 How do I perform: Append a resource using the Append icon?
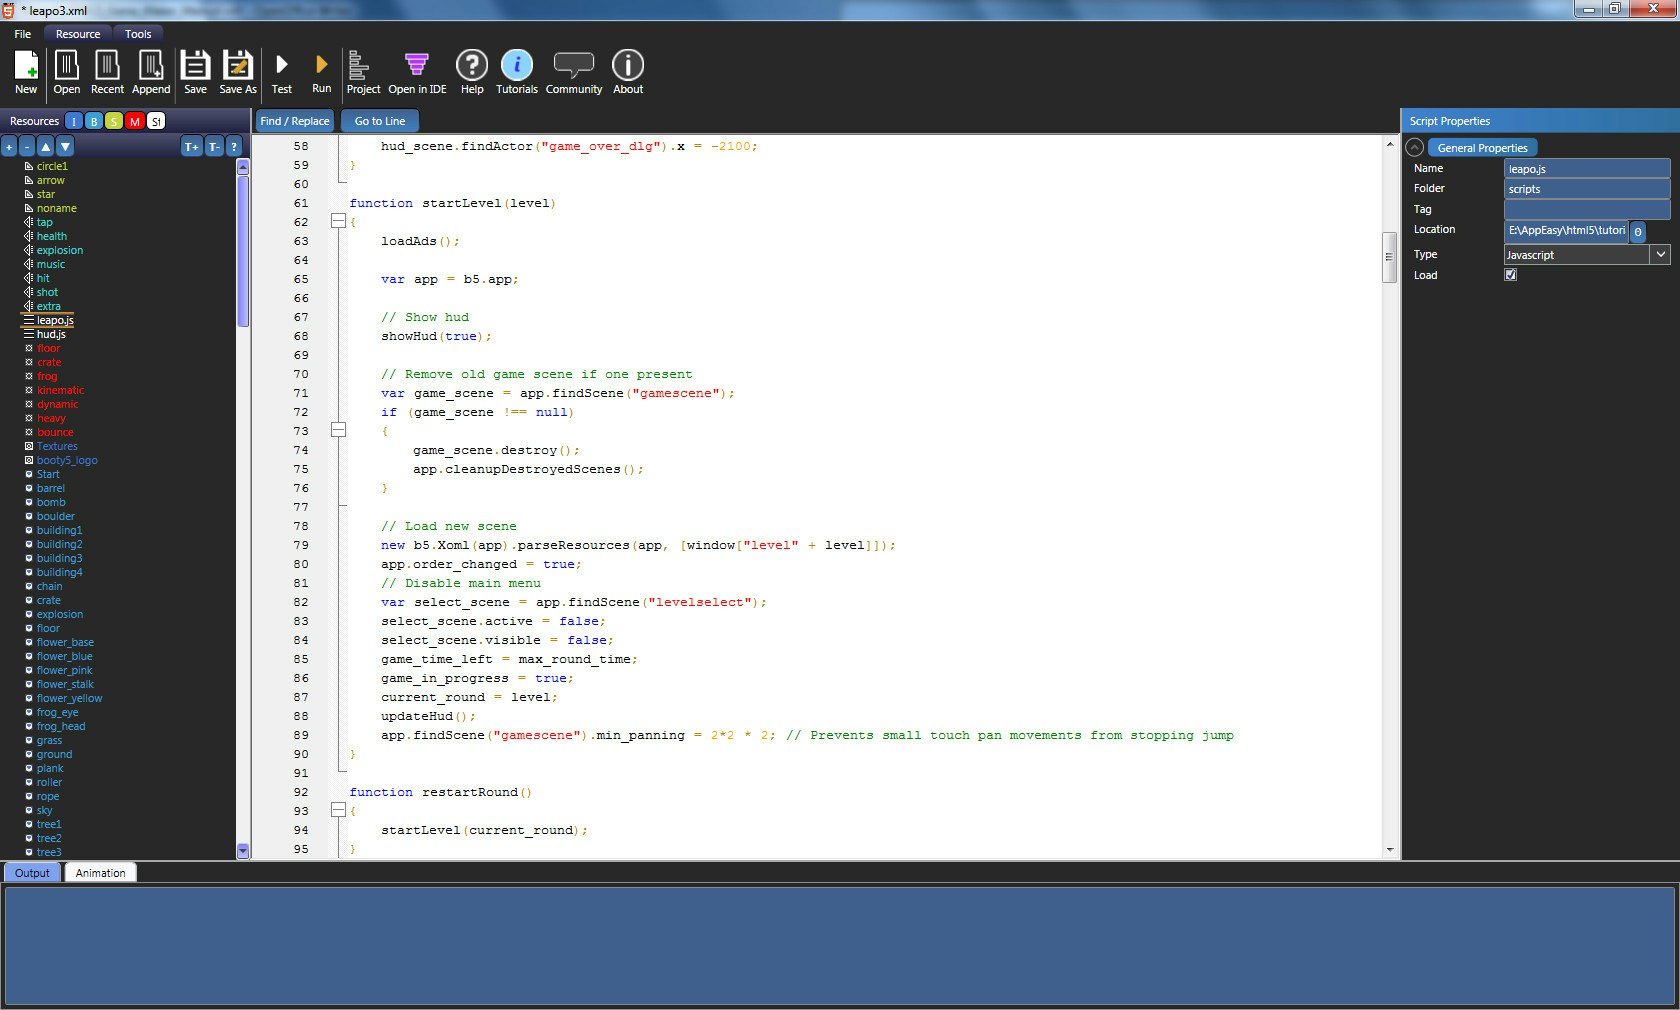pyautogui.click(x=151, y=70)
